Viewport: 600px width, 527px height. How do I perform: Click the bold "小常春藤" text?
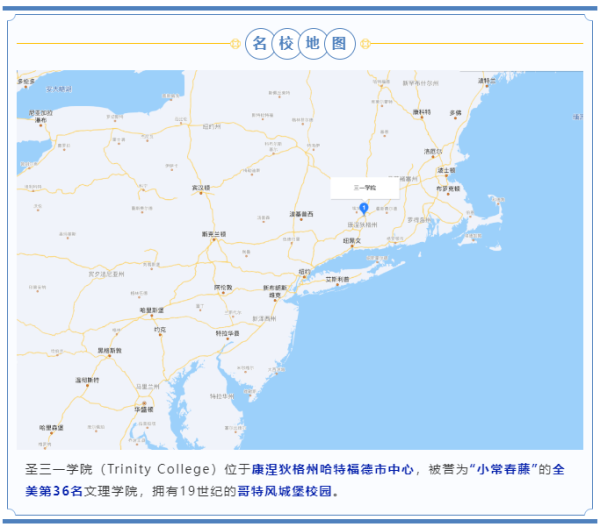(x=507, y=468)
